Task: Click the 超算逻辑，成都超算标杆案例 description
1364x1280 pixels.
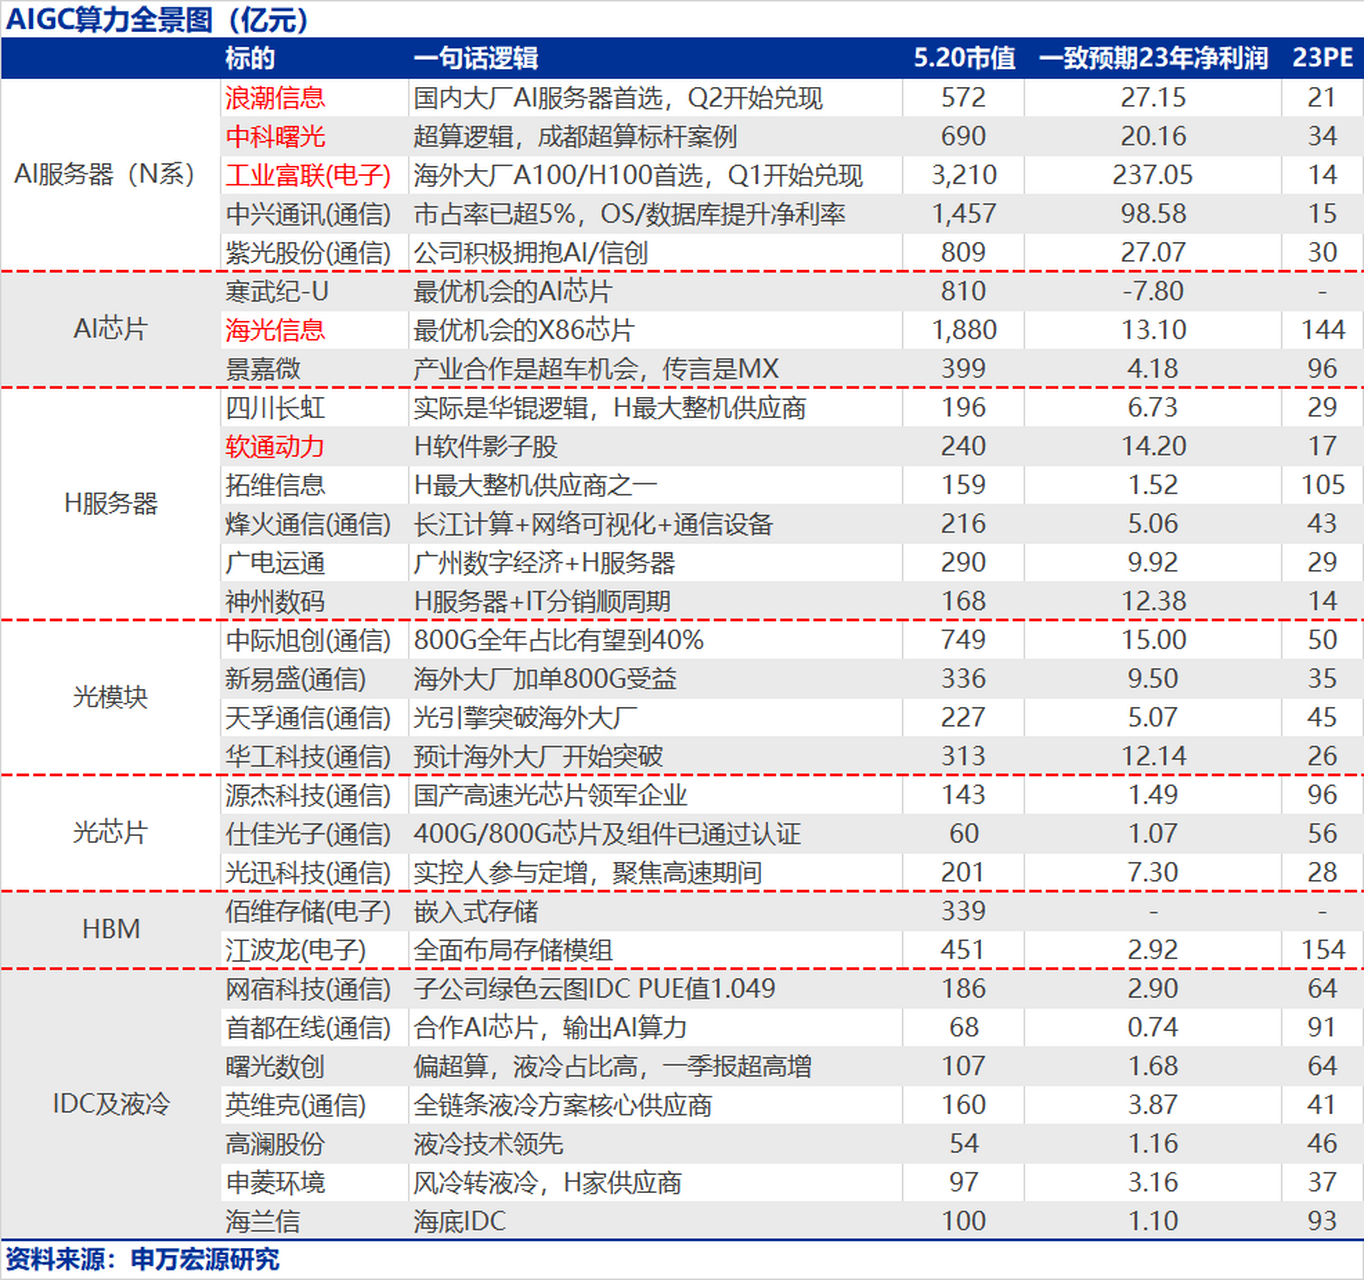Action: pos(575,137)
